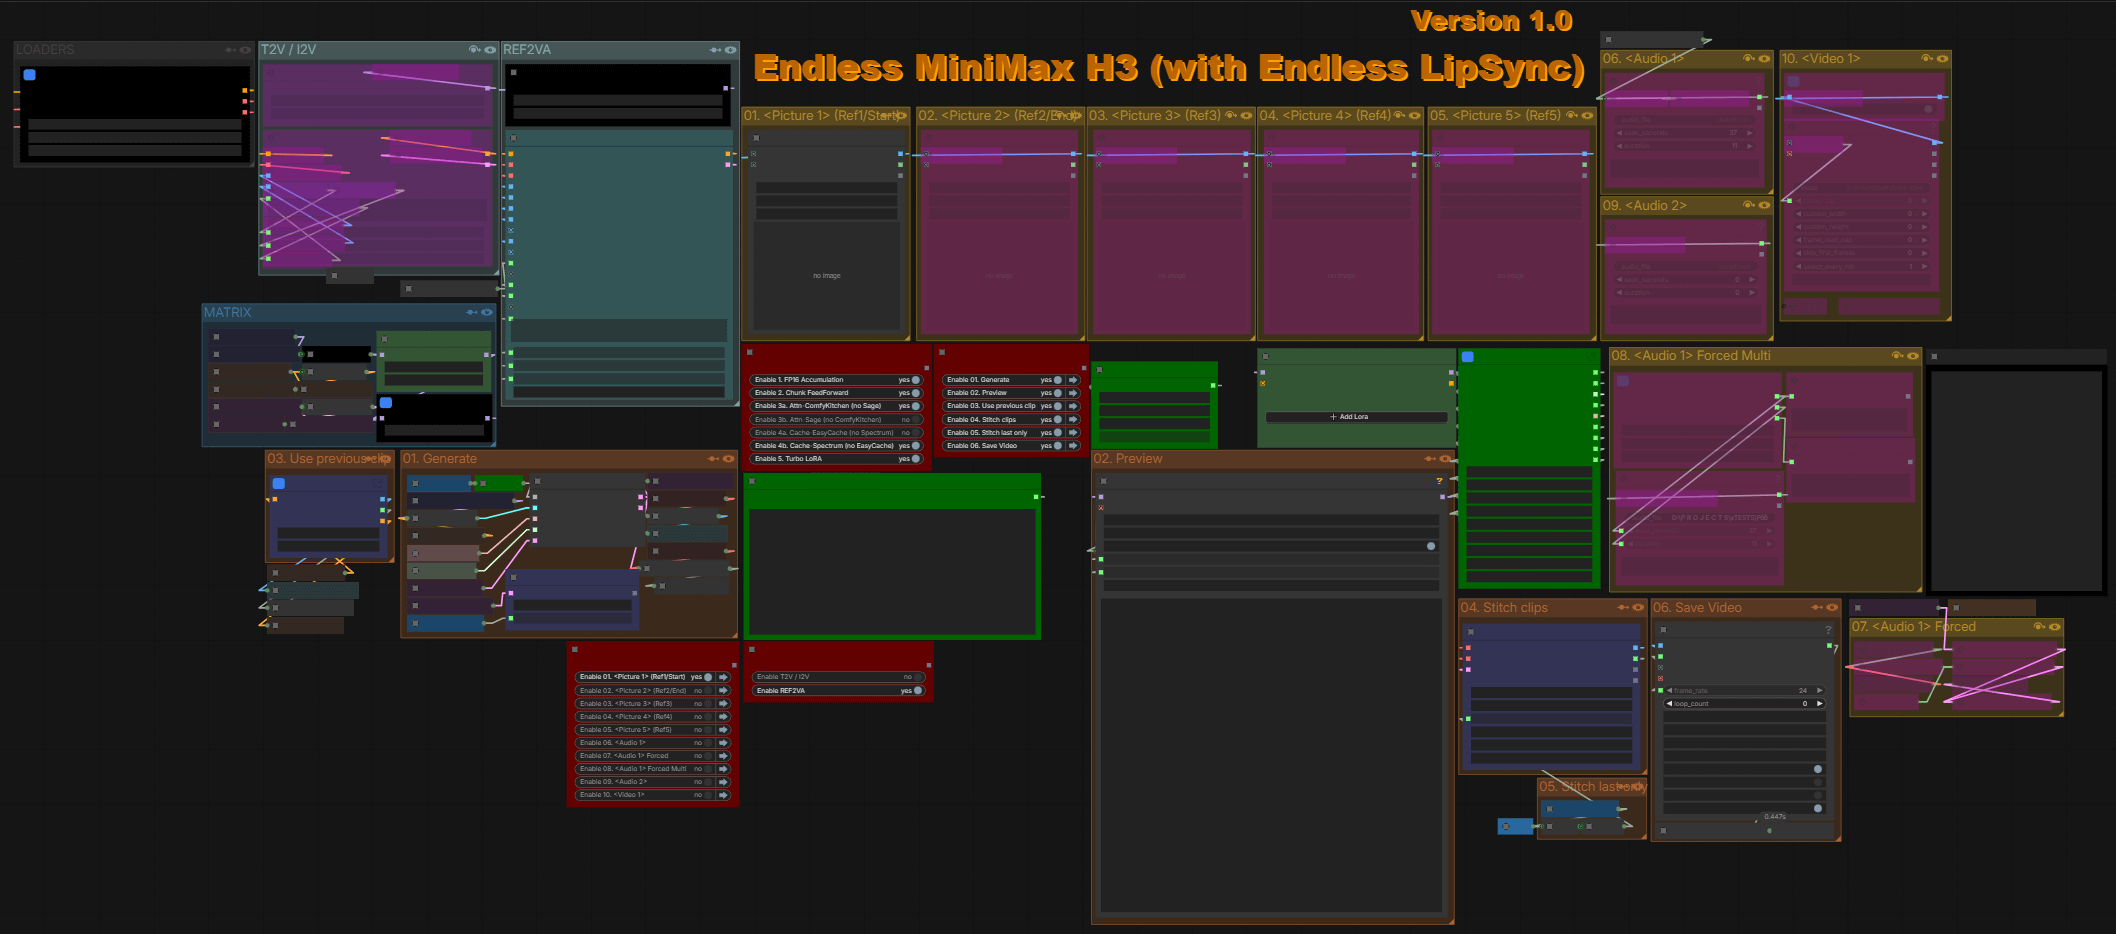Click bypass icon on 06. Save Video header

1817,607
